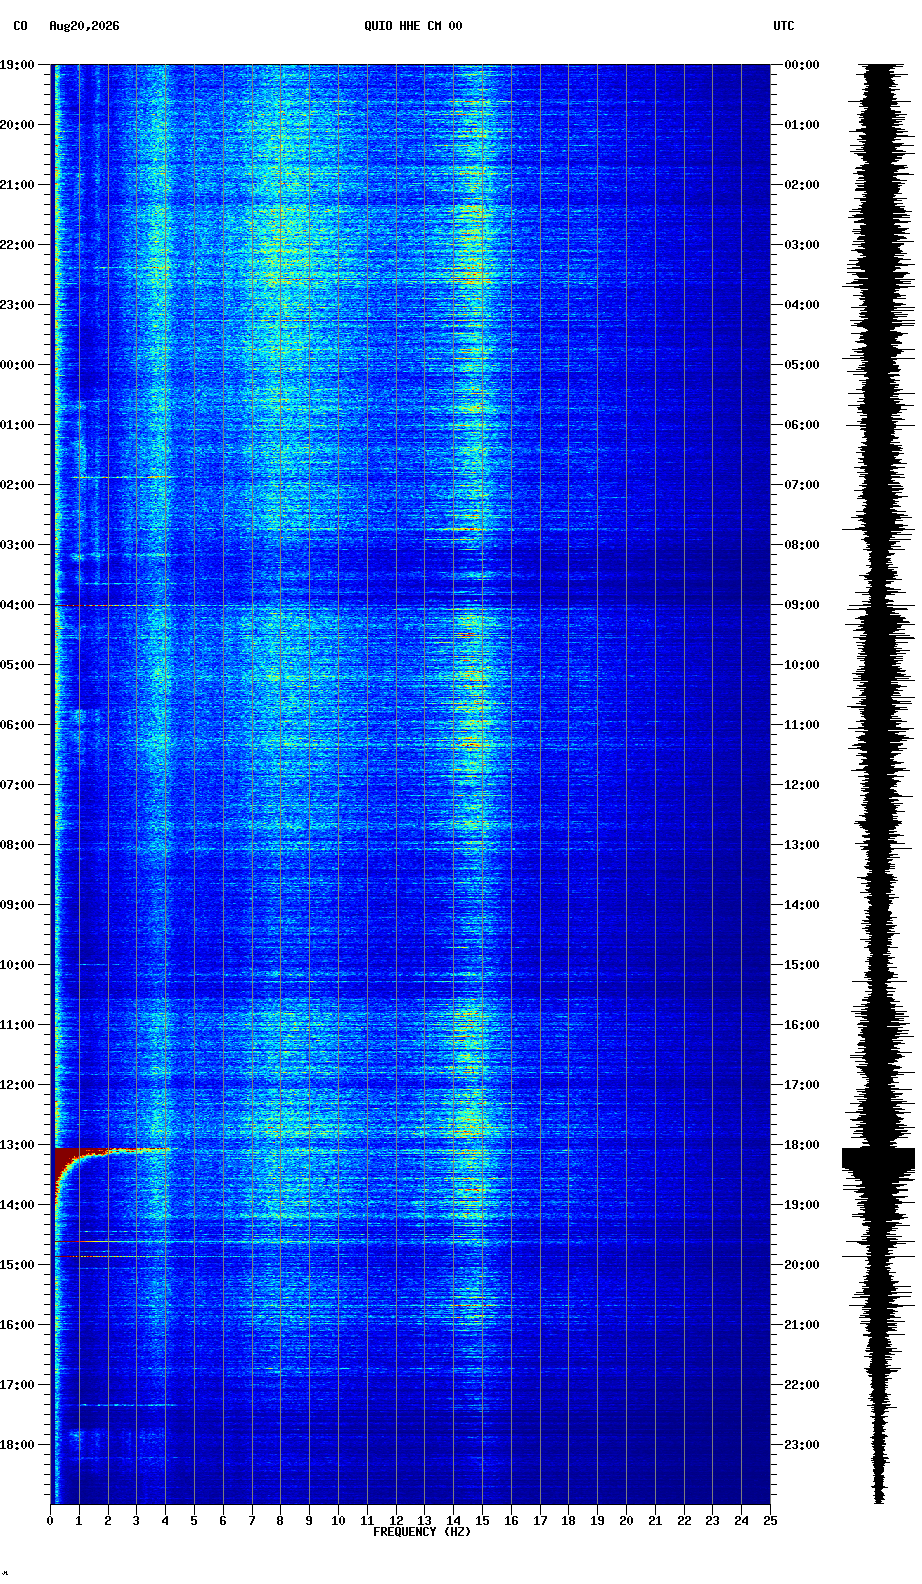This screenshot has width=922, height=1584.
Task: Click the local time label '22:00'
Action: pyautogui.click(x=17, y=245)
